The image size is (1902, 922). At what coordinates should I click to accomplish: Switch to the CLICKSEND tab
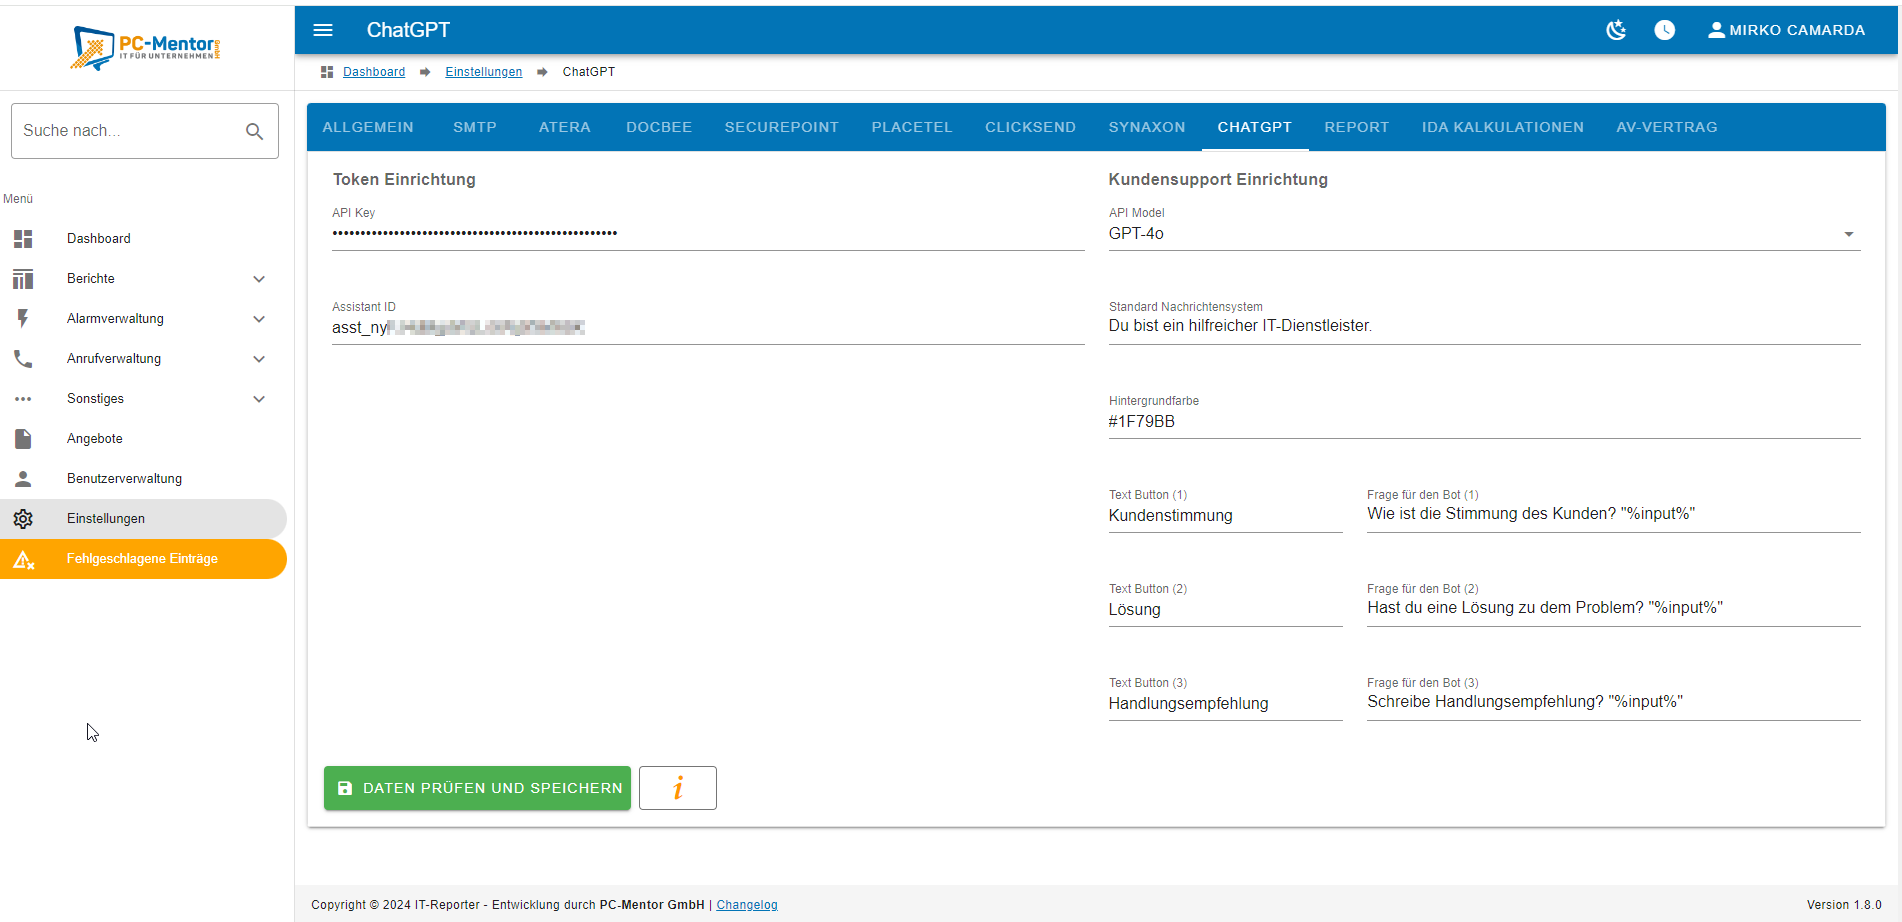[1031, 127]
